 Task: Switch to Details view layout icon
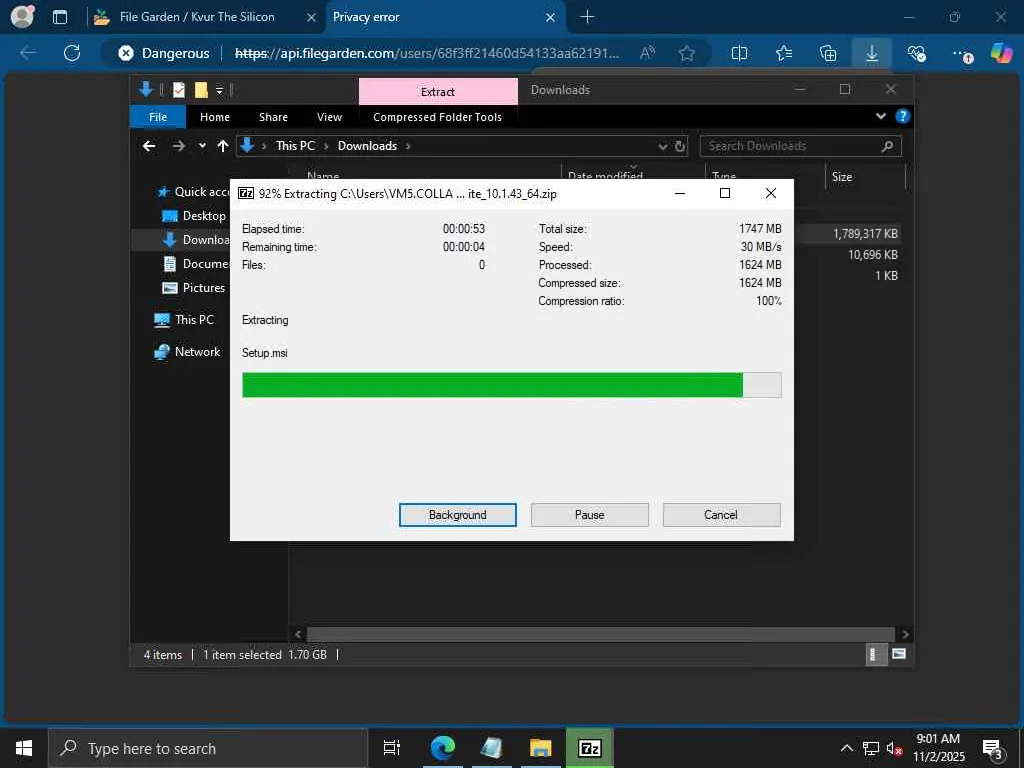click(874, 654)
